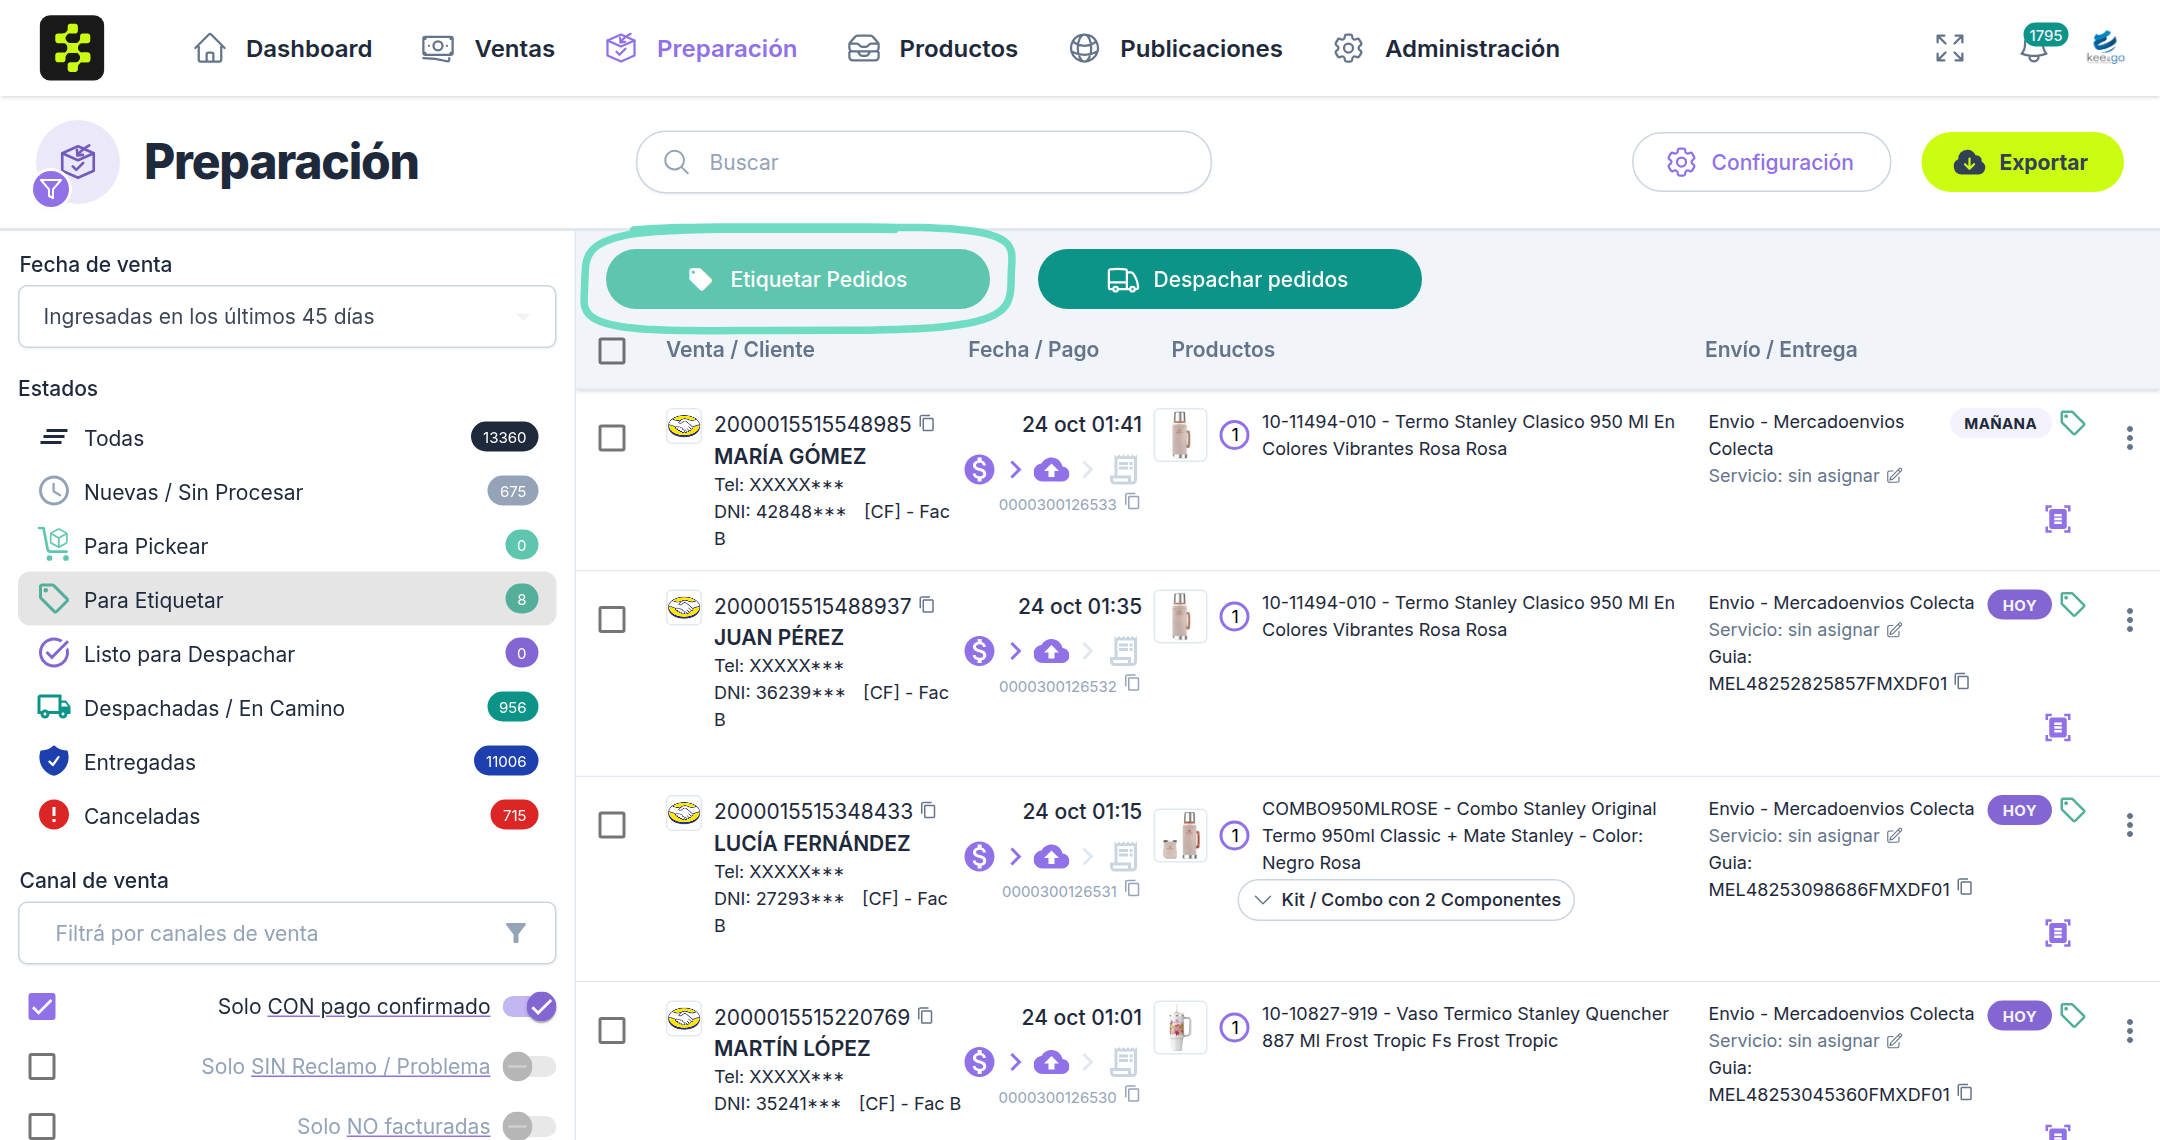Select Lucía Fernández order checkbox
The image size is (2160, 1140).
612,825
